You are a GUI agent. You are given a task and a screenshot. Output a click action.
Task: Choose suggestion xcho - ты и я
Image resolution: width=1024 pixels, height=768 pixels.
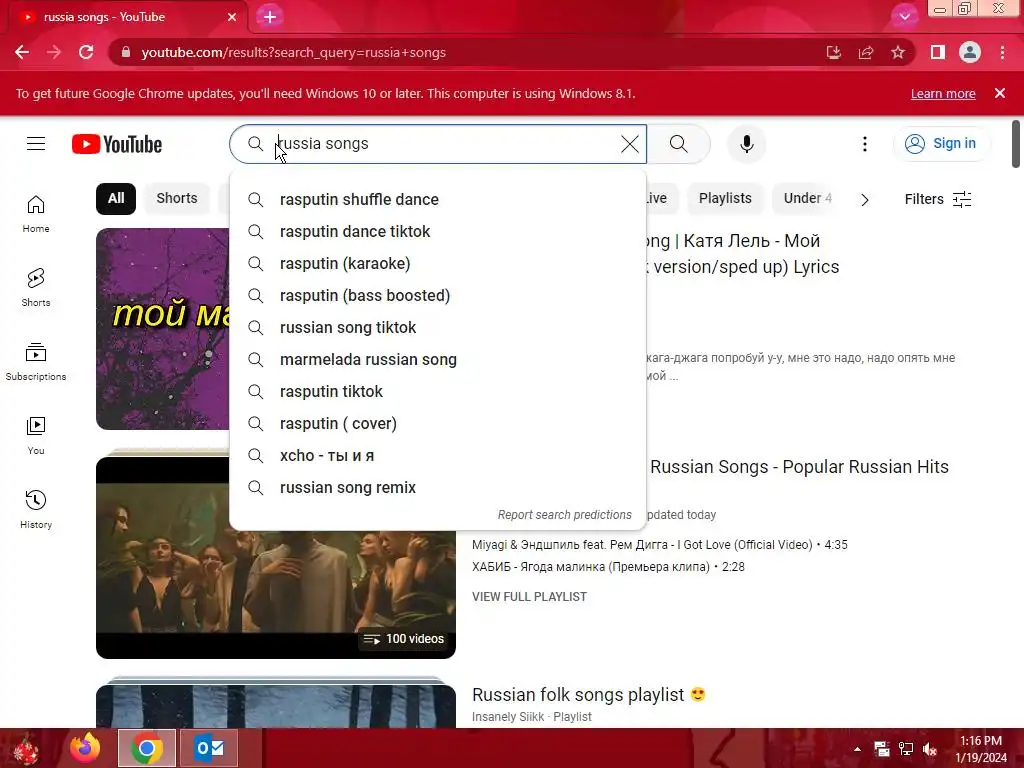point(438,455)
